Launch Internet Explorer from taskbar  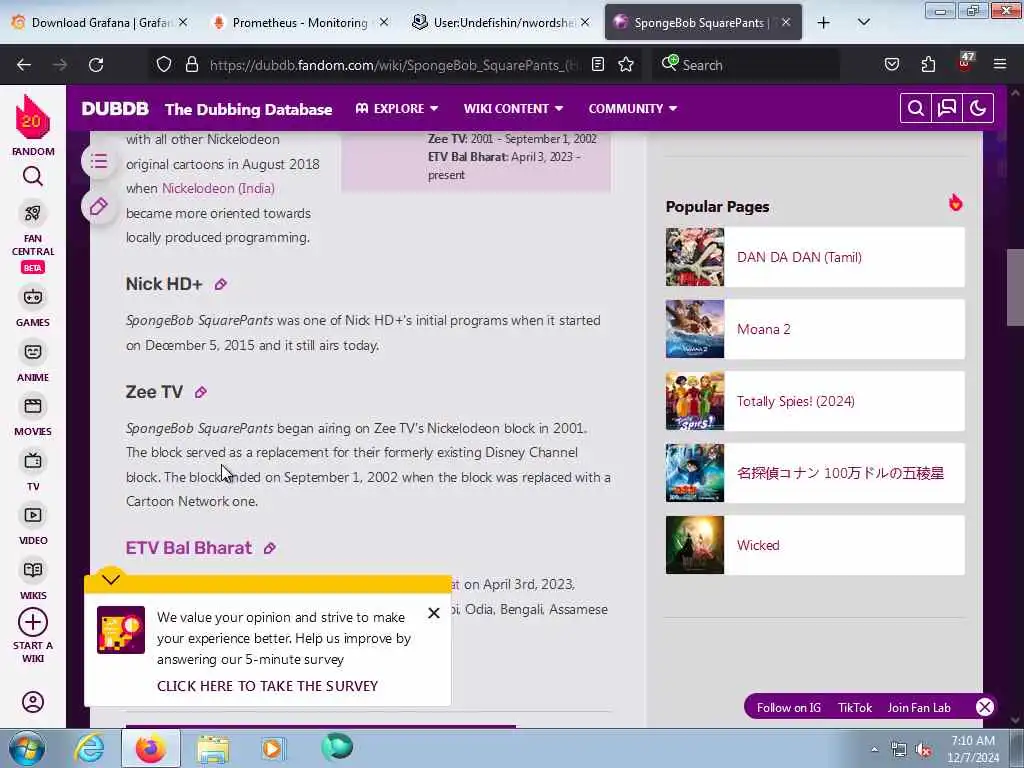point(89,748)
